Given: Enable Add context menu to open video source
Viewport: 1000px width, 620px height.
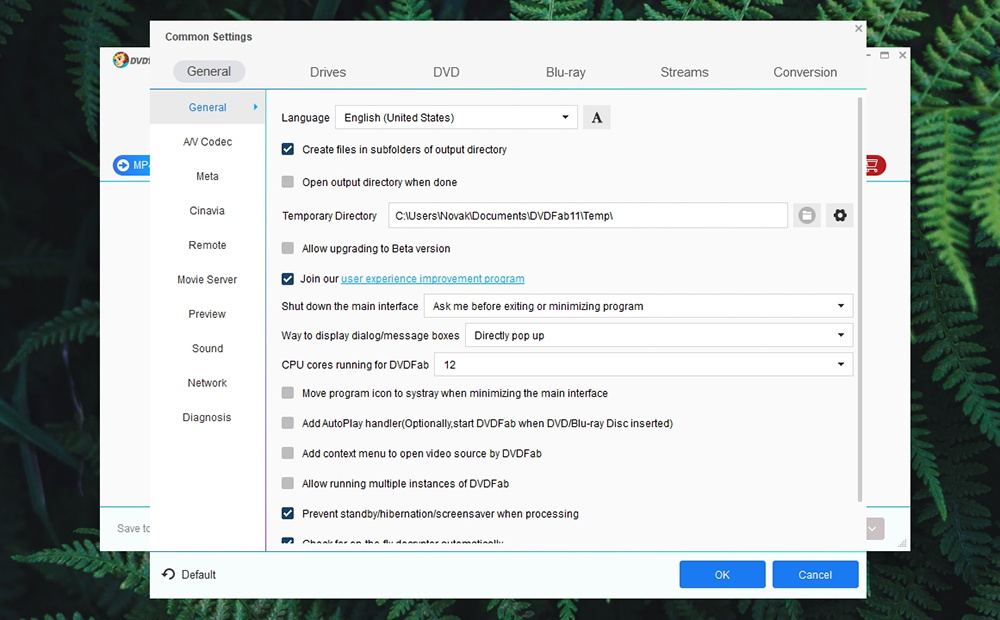Looking at the screenshot, I should pyautogui.click(x=288, y=453).
